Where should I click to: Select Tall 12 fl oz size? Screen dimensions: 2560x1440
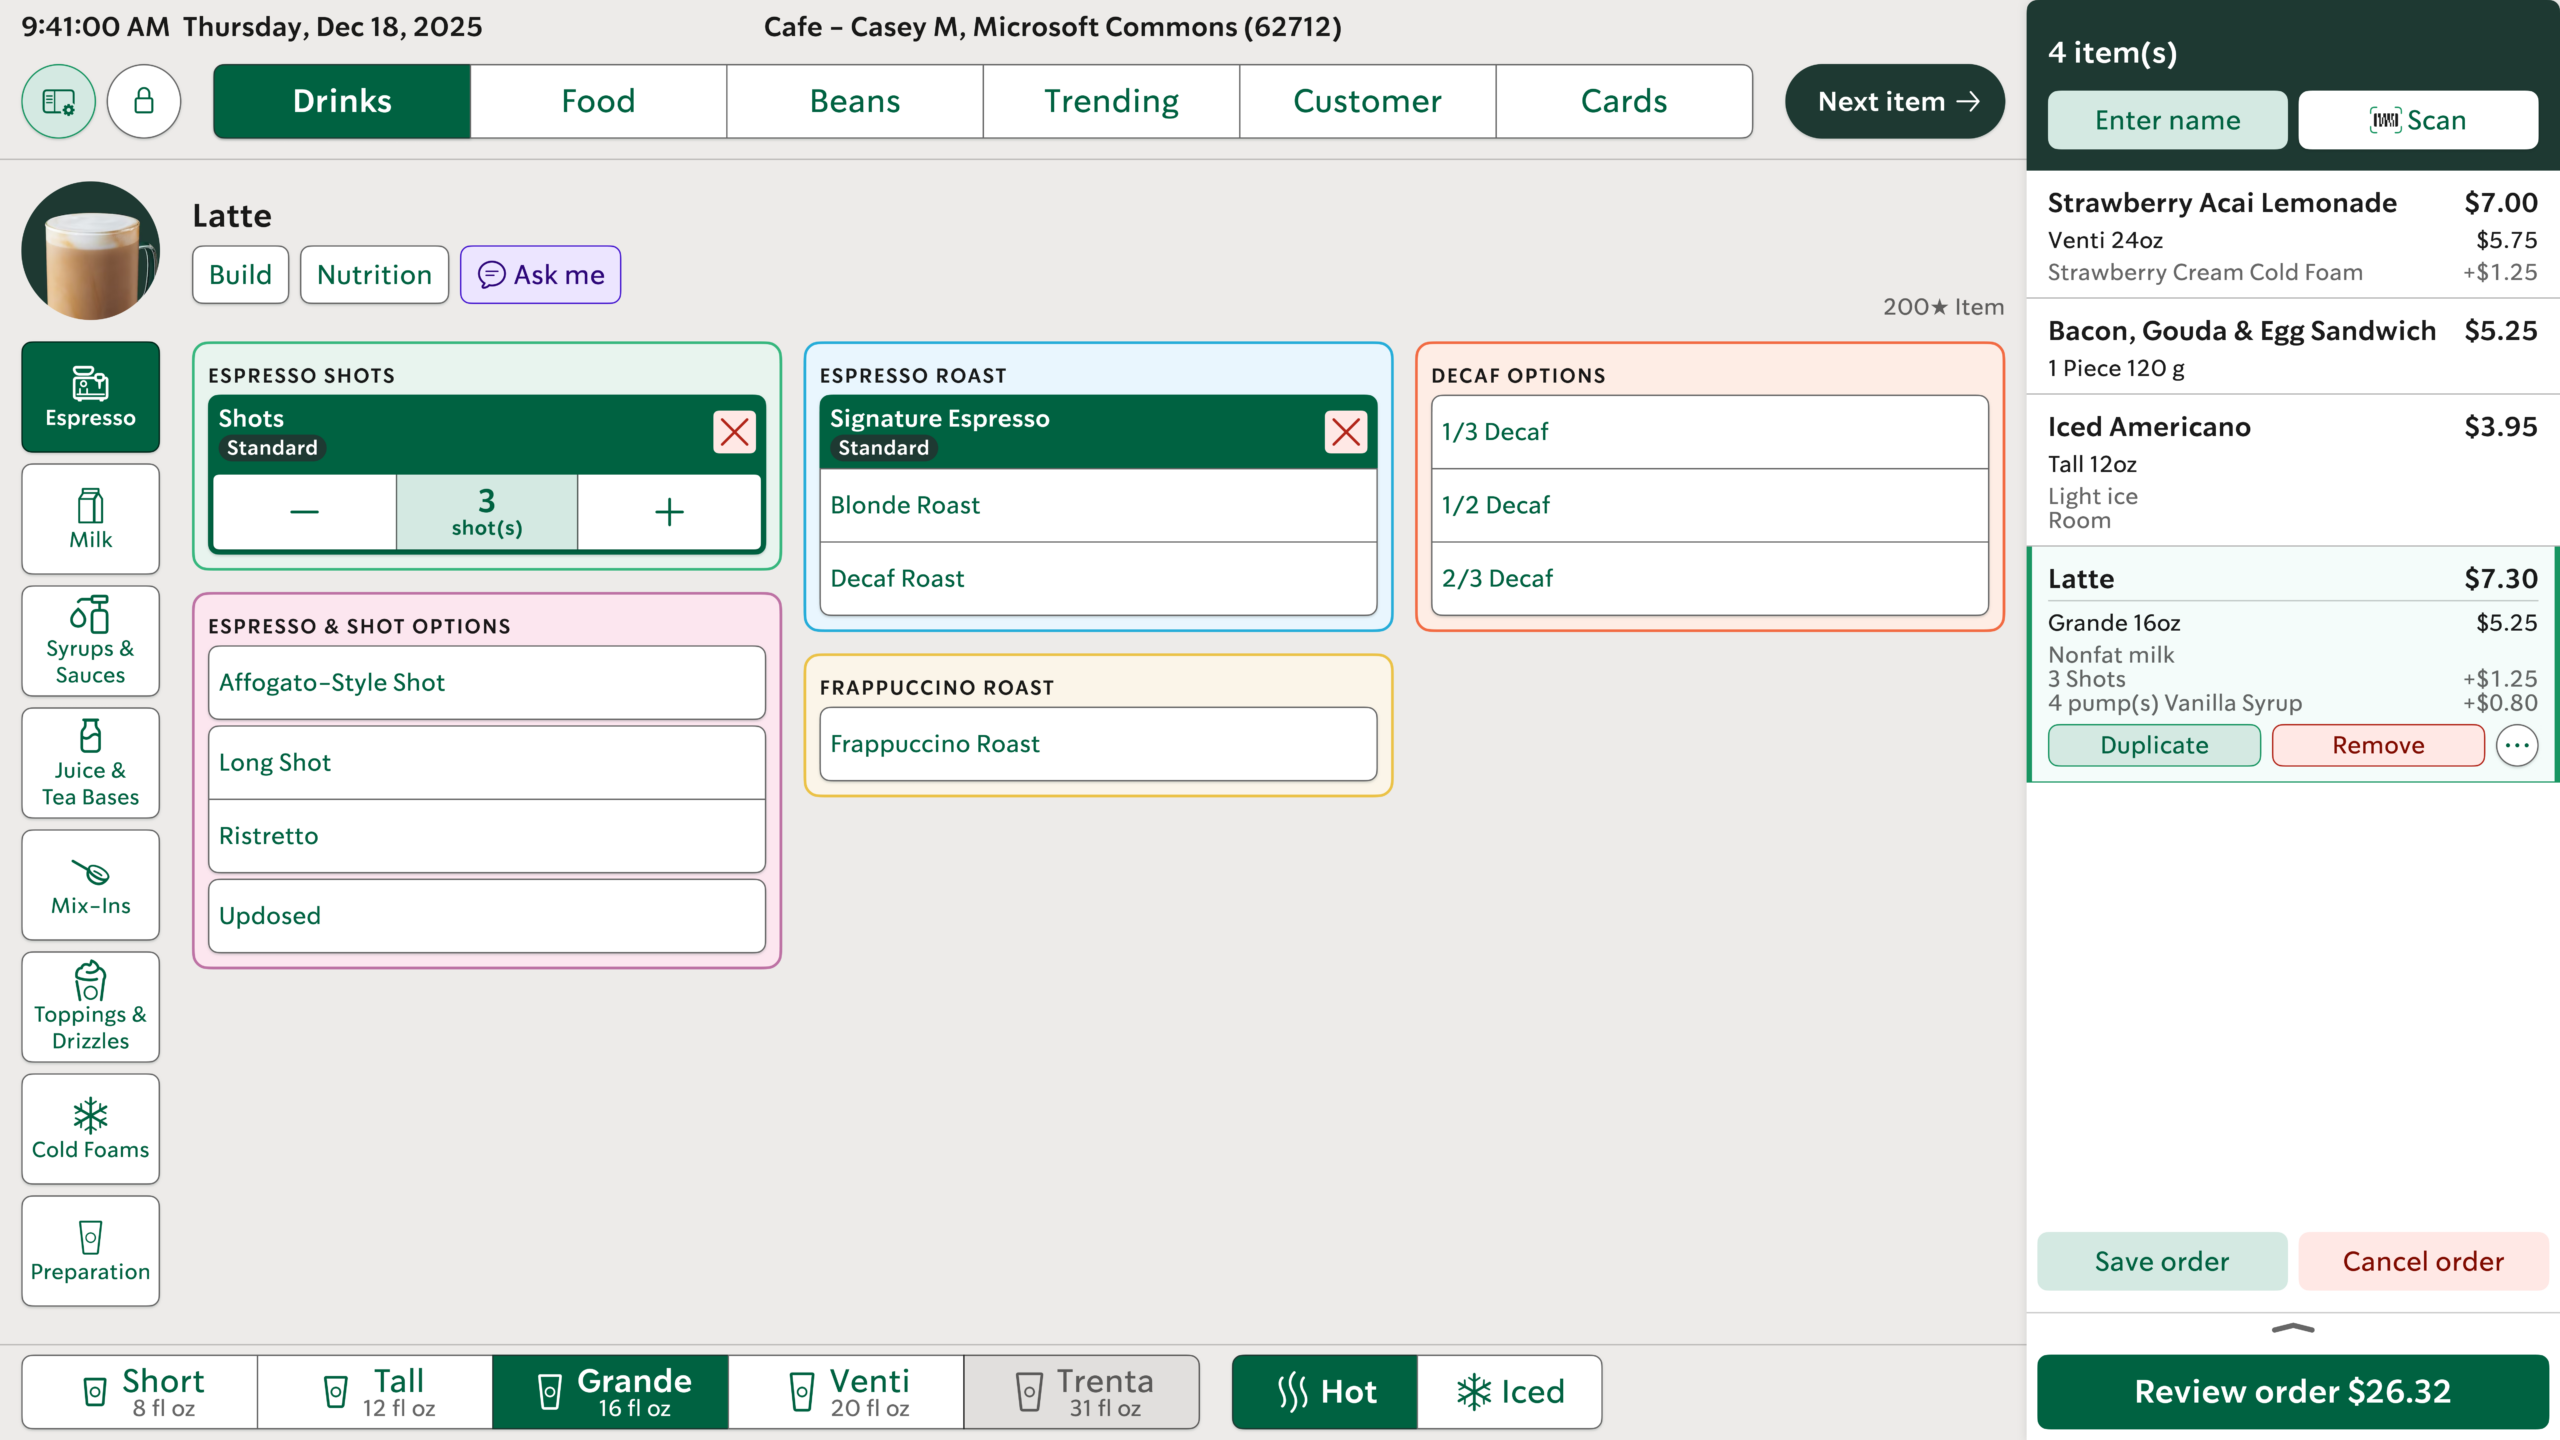pos(375,1392)
